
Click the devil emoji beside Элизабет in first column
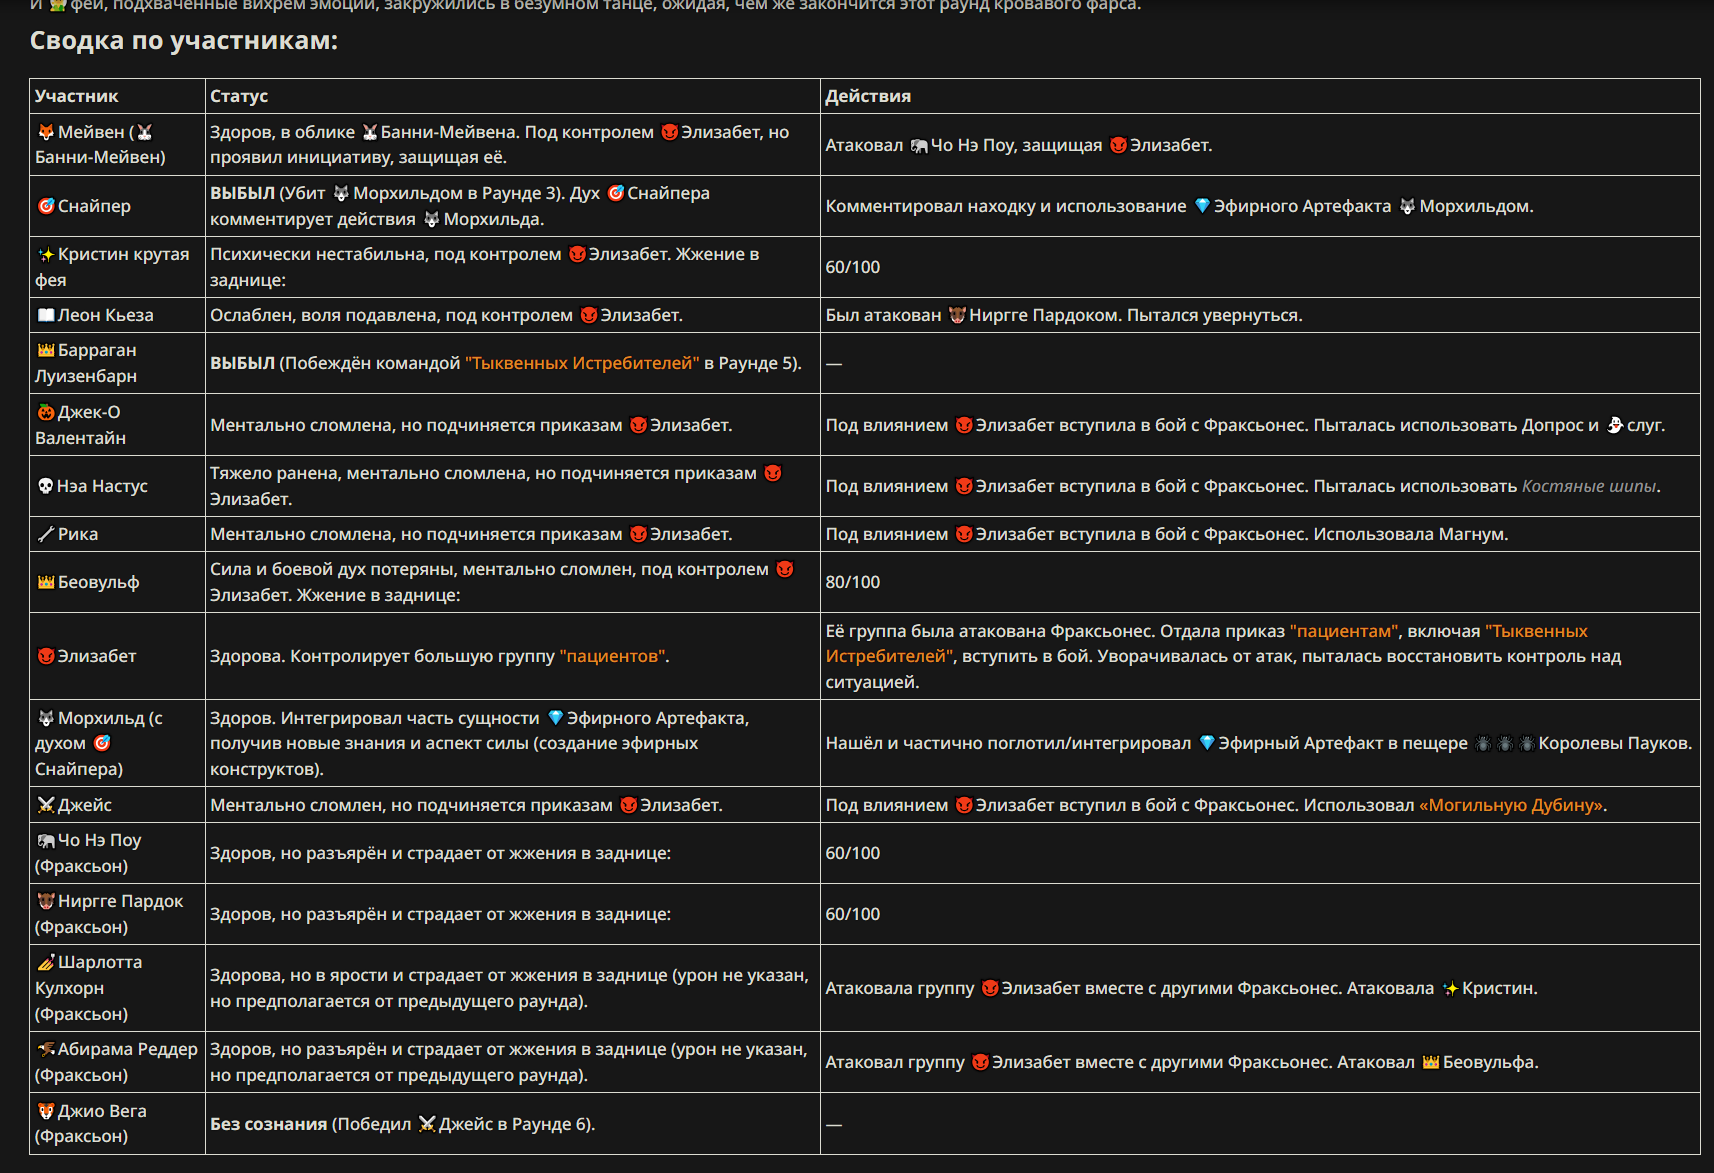pyautogui.click(x=46, y=656)
